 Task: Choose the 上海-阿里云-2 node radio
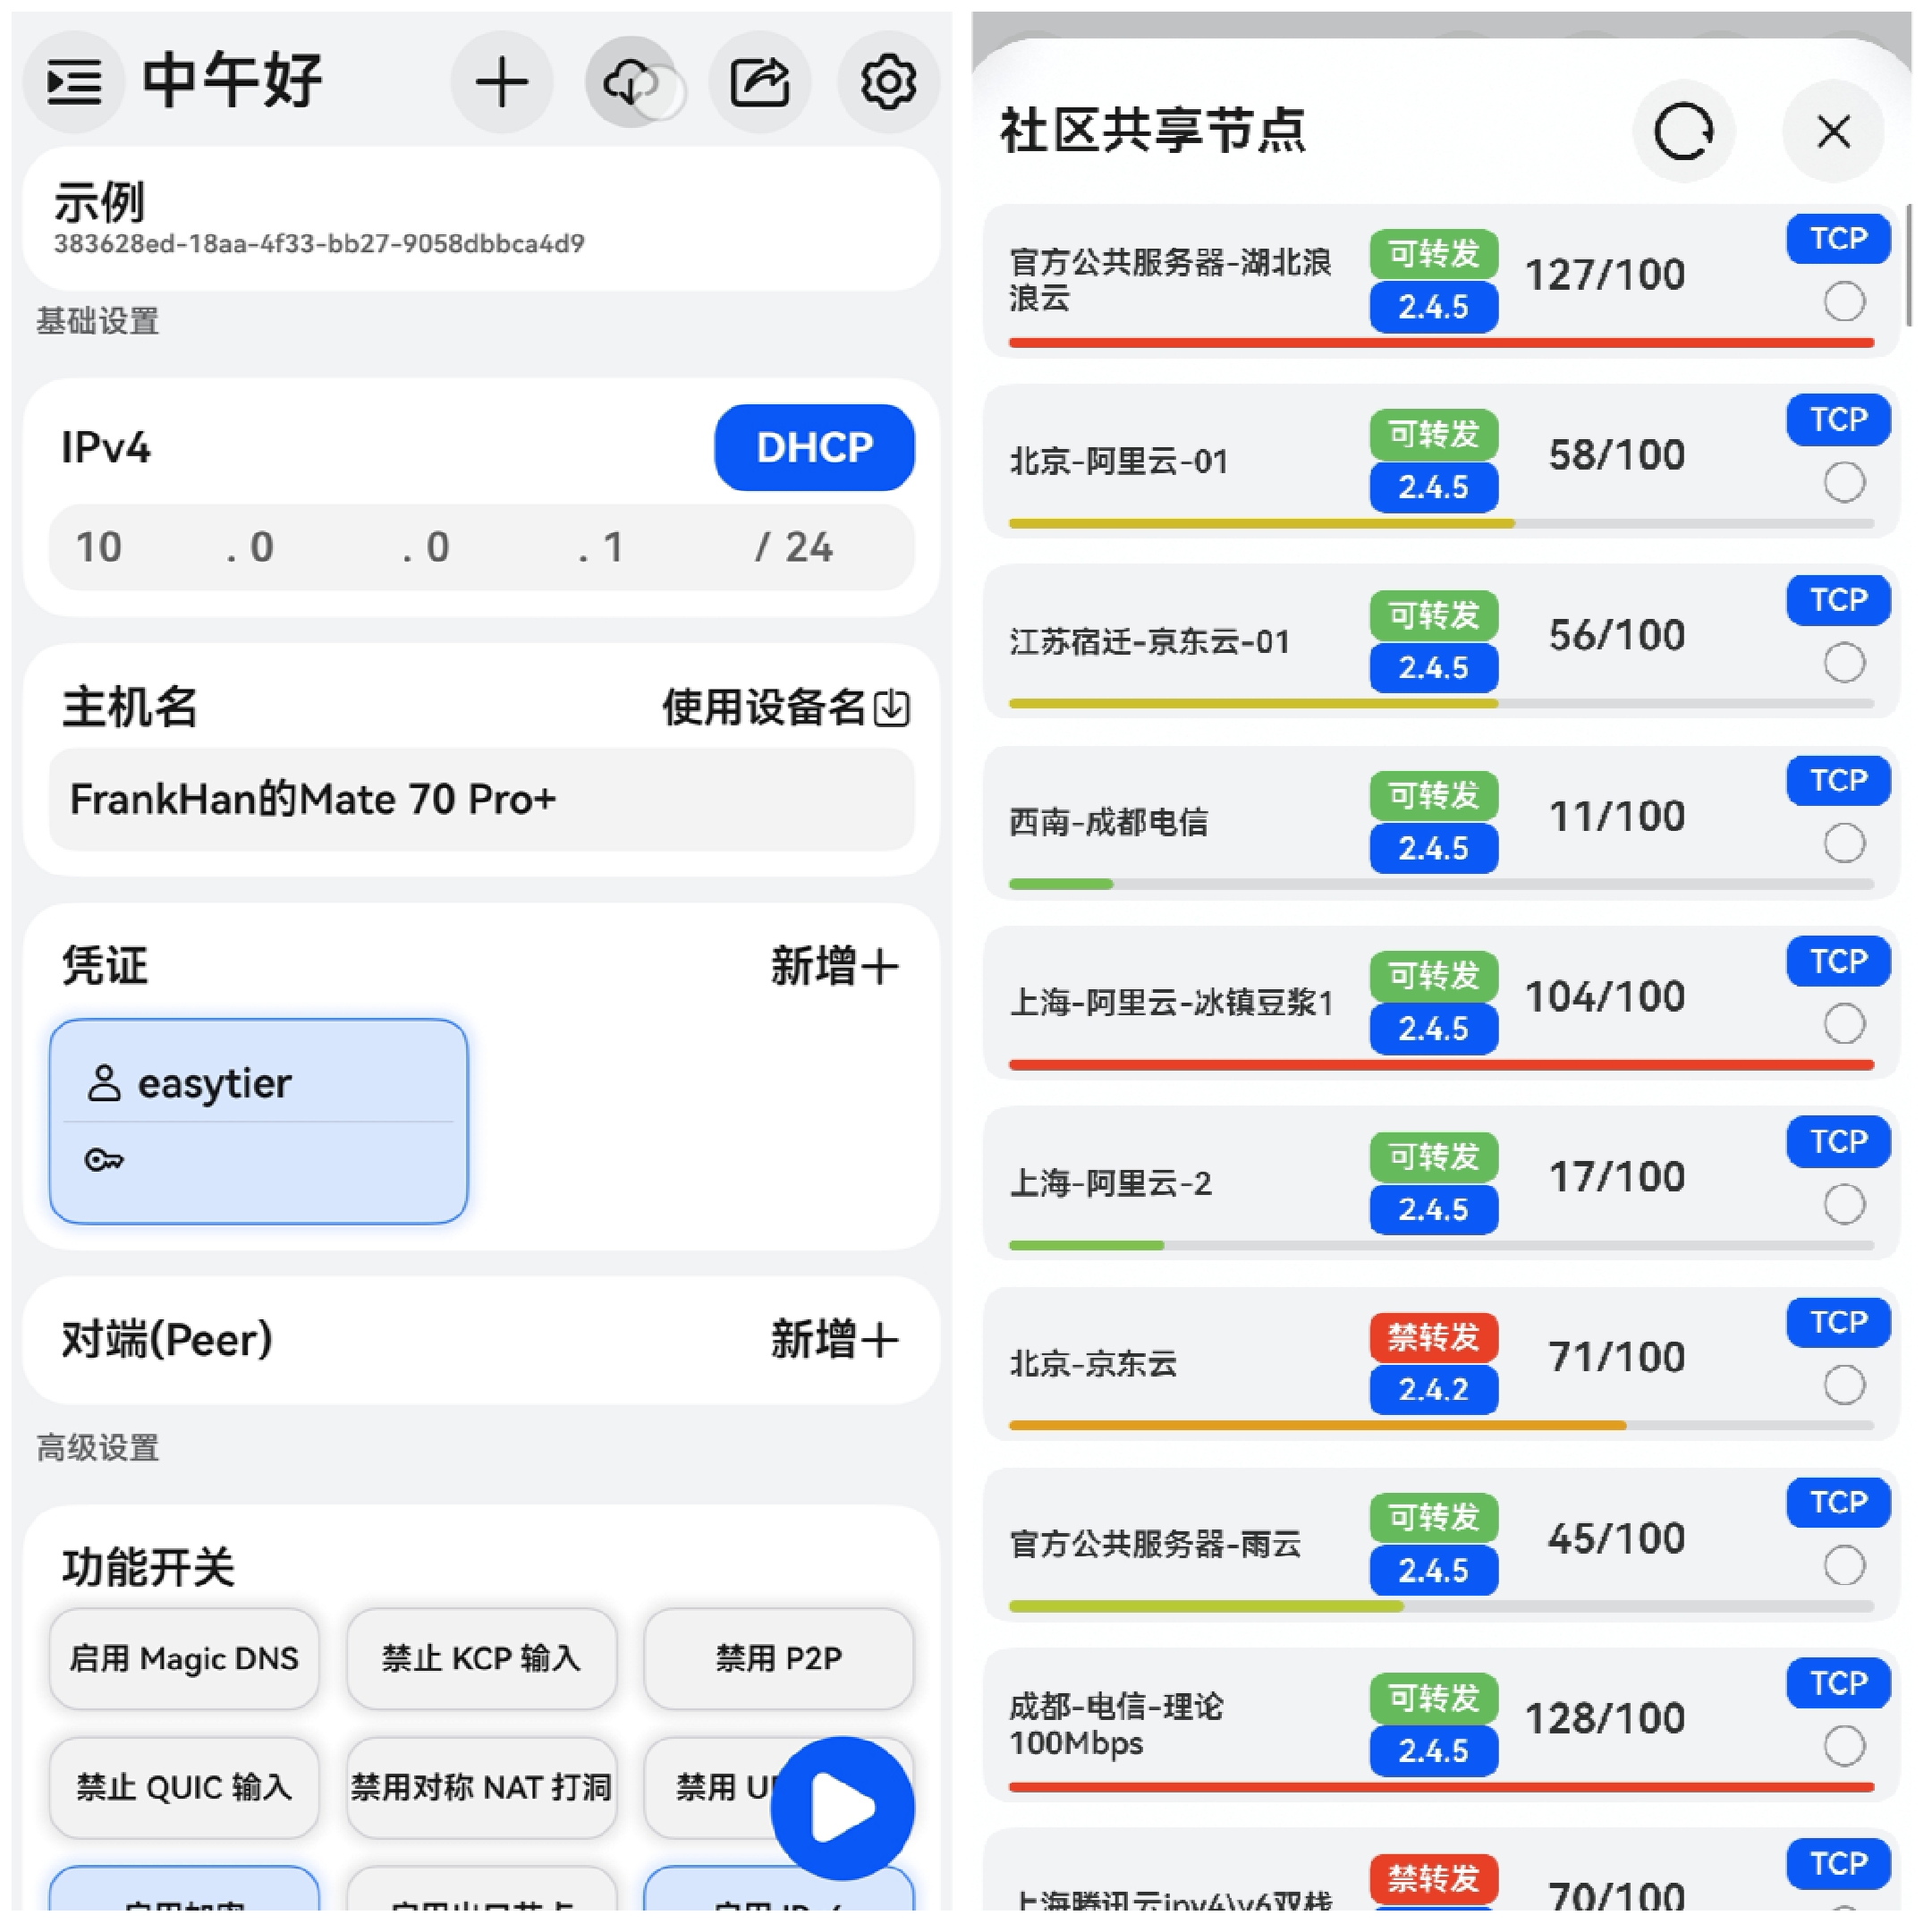[1844, 1204]
